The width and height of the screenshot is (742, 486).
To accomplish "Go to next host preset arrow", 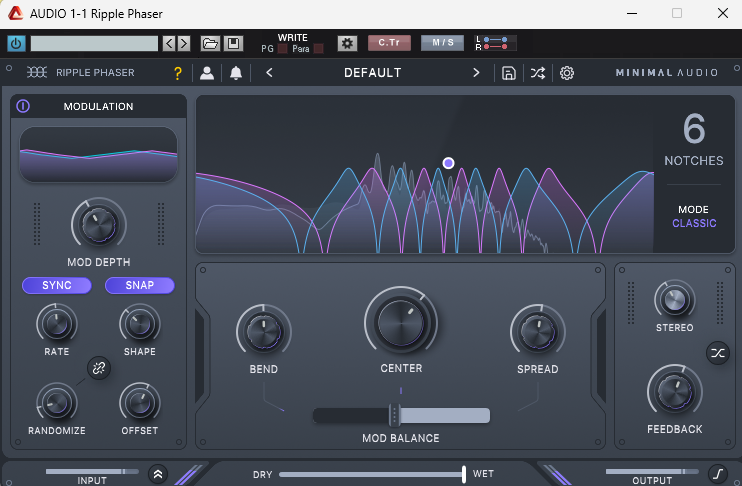I will (x=184, y=44).
